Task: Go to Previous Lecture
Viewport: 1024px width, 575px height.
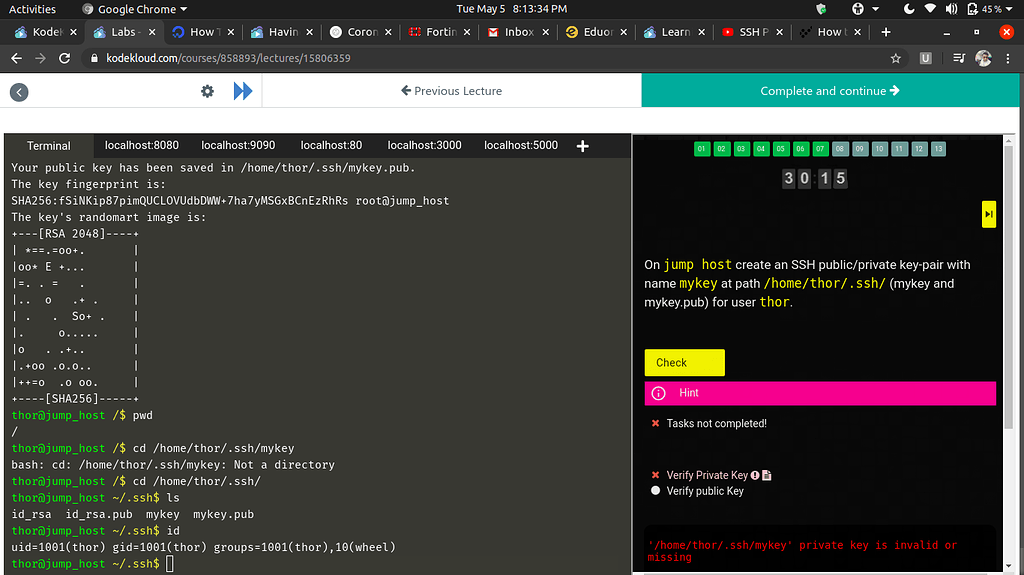Action: tap(451, 91)
